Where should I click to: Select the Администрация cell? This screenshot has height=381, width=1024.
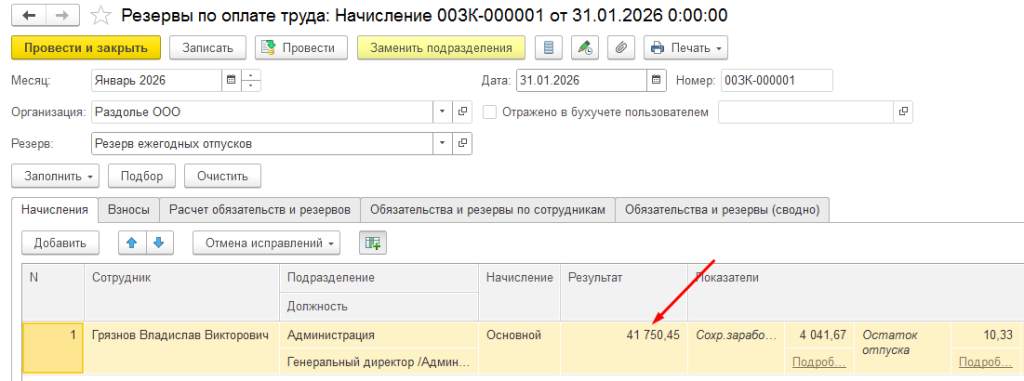379,335
